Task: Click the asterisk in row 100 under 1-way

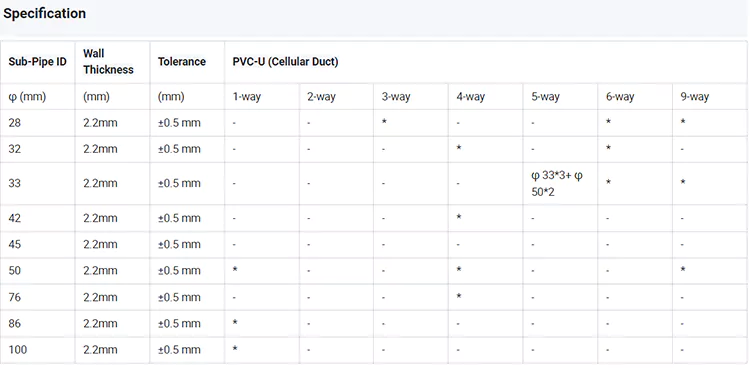Action: point(235,349)
